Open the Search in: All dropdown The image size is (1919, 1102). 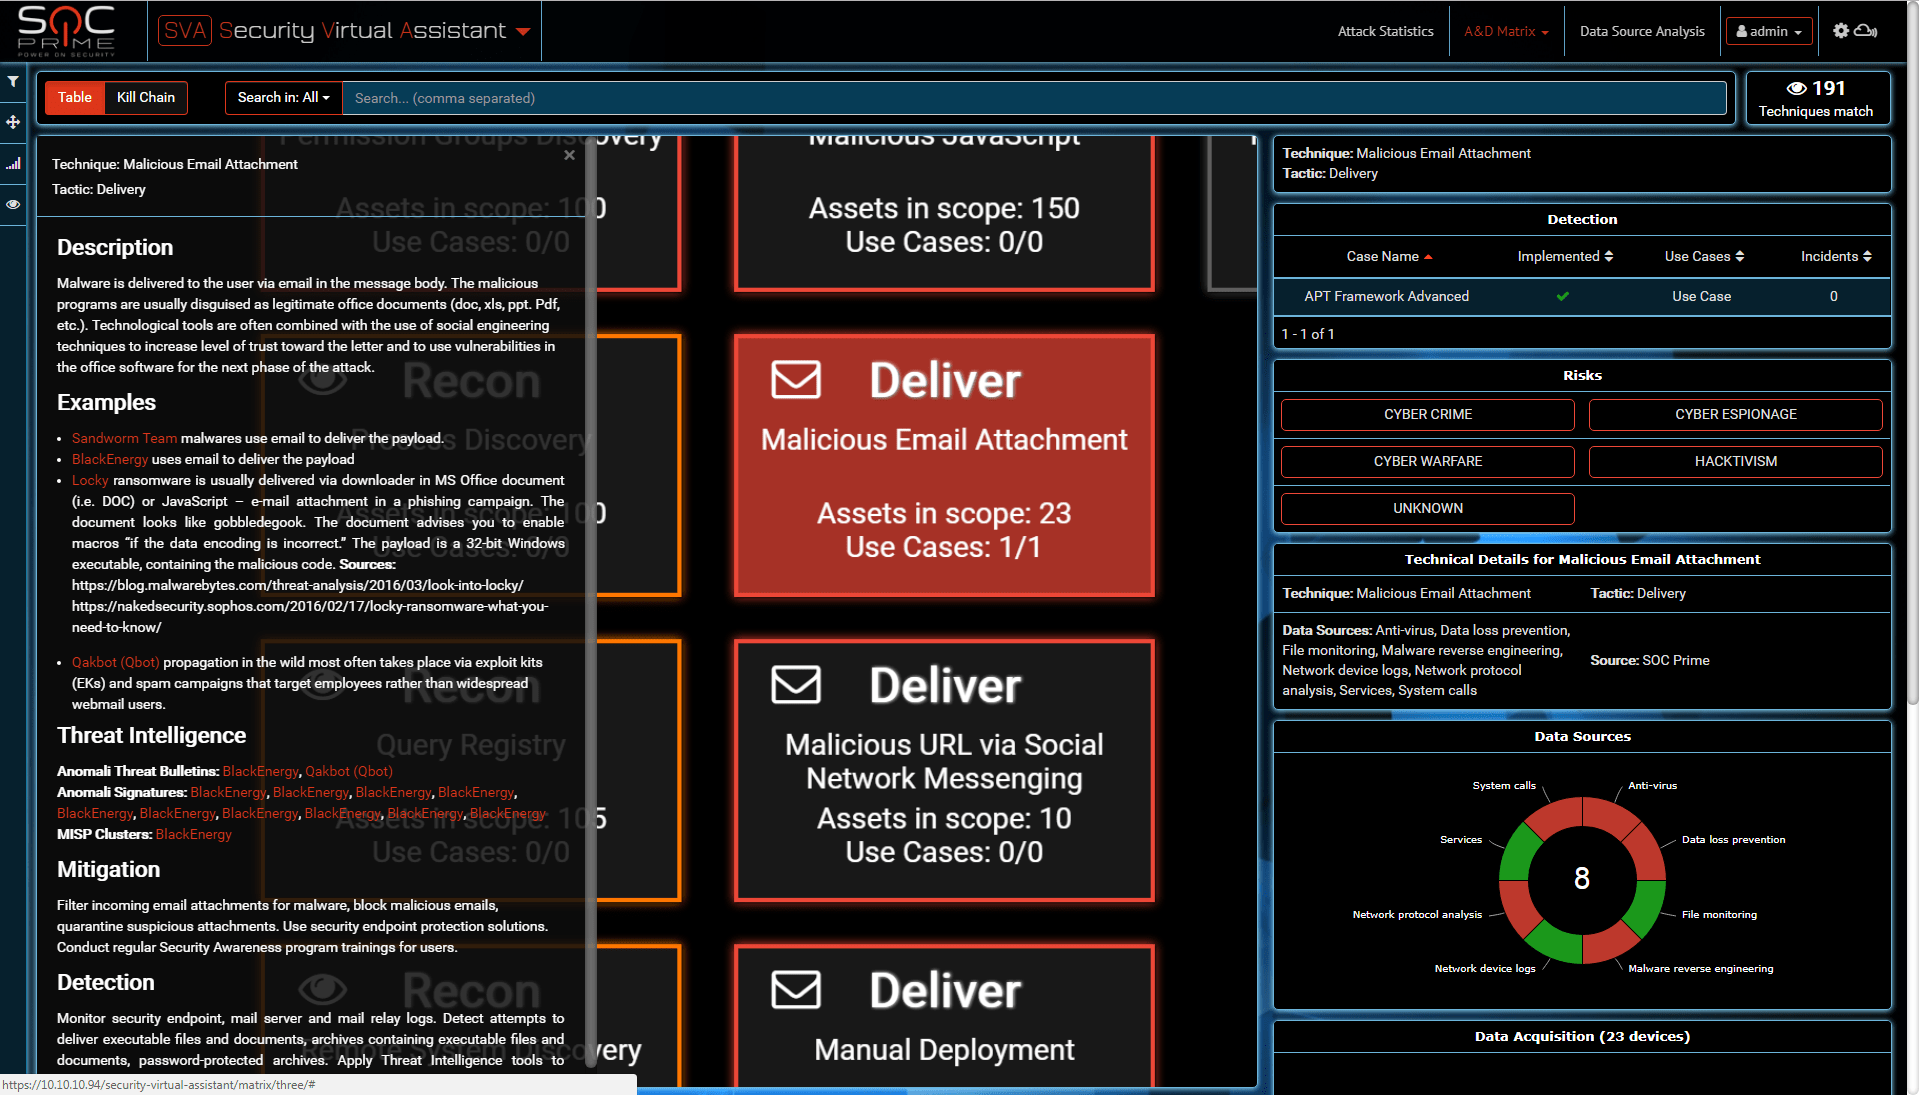[283, 98]
